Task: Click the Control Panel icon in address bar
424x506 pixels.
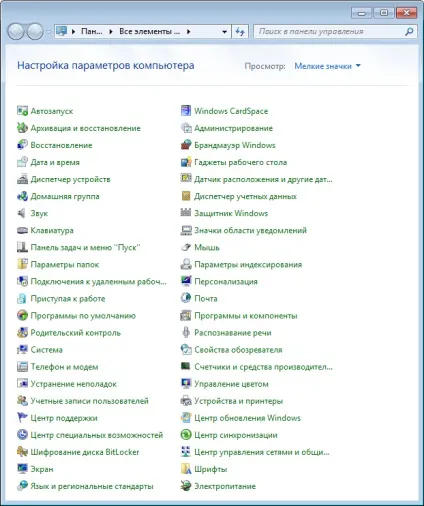Action: 62,31
